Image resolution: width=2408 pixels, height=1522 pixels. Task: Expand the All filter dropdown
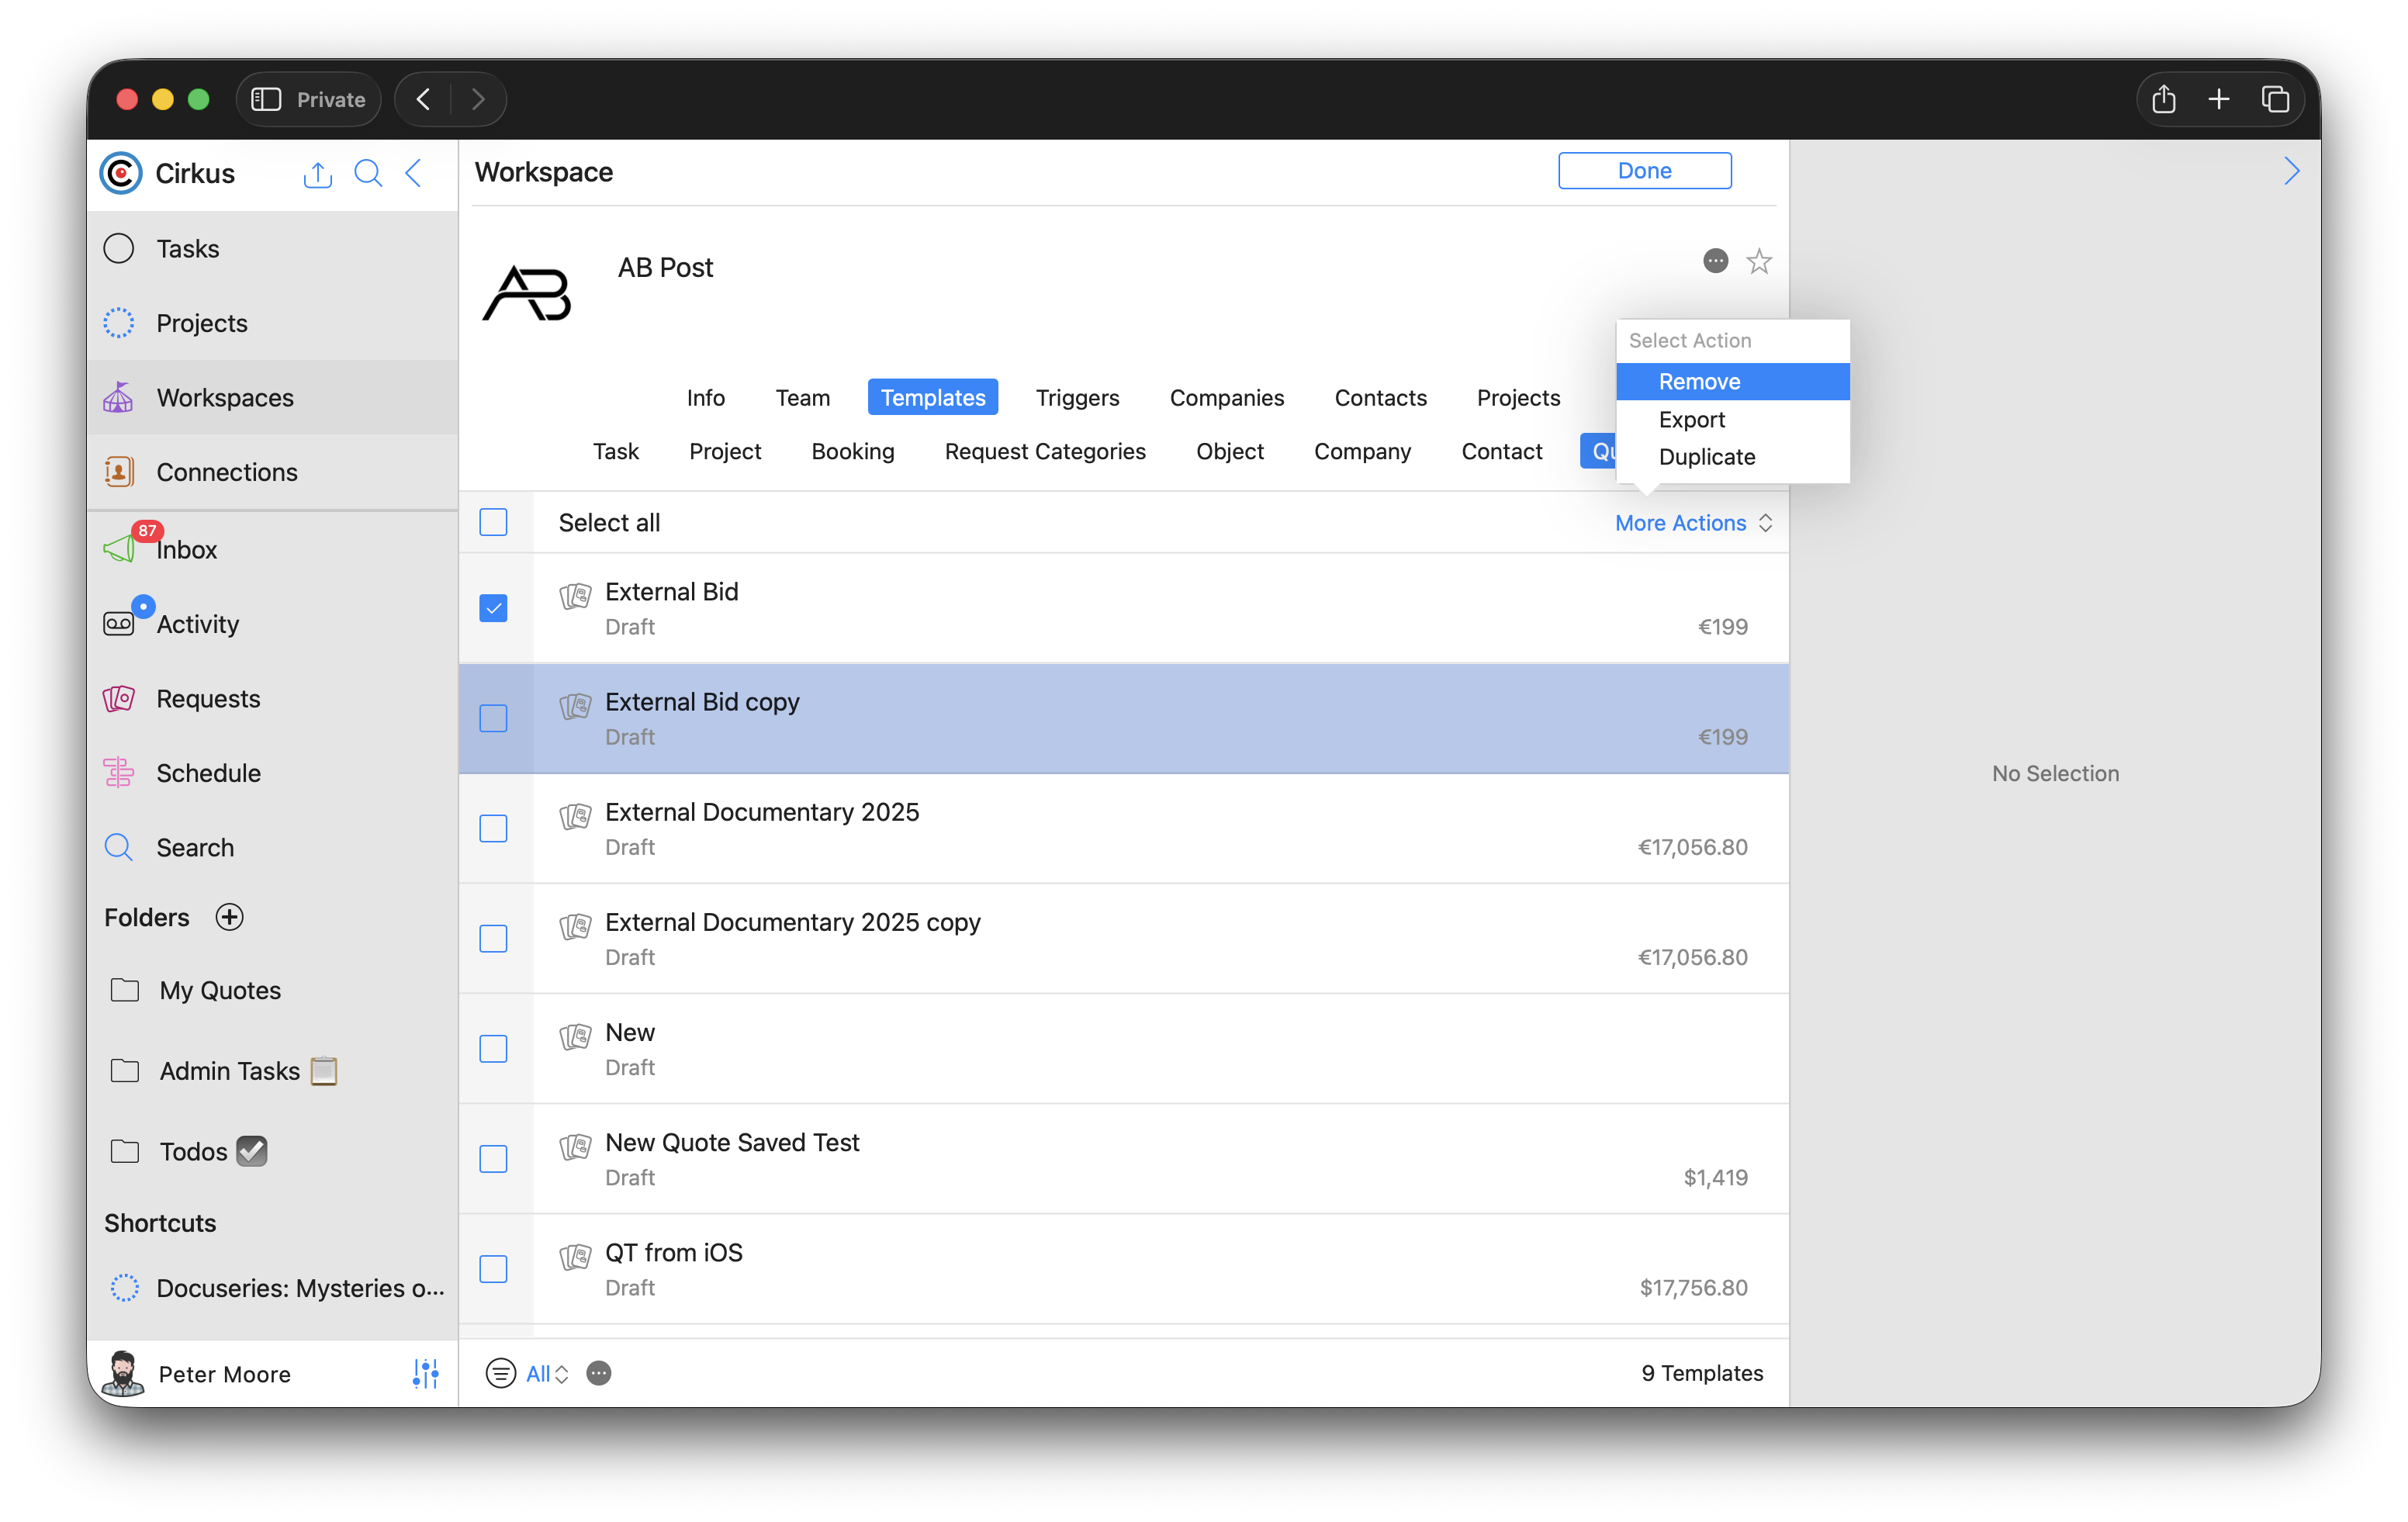546,1373
